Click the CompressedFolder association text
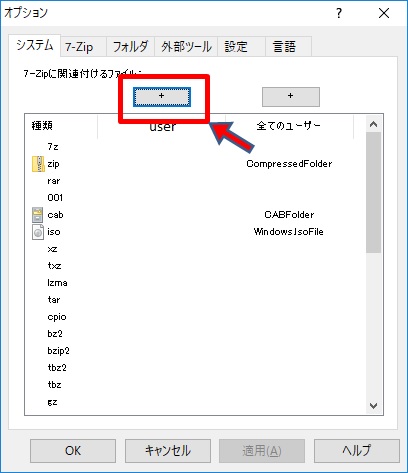The height and width of the screenshot is (473, 408). tap(289, 164)
